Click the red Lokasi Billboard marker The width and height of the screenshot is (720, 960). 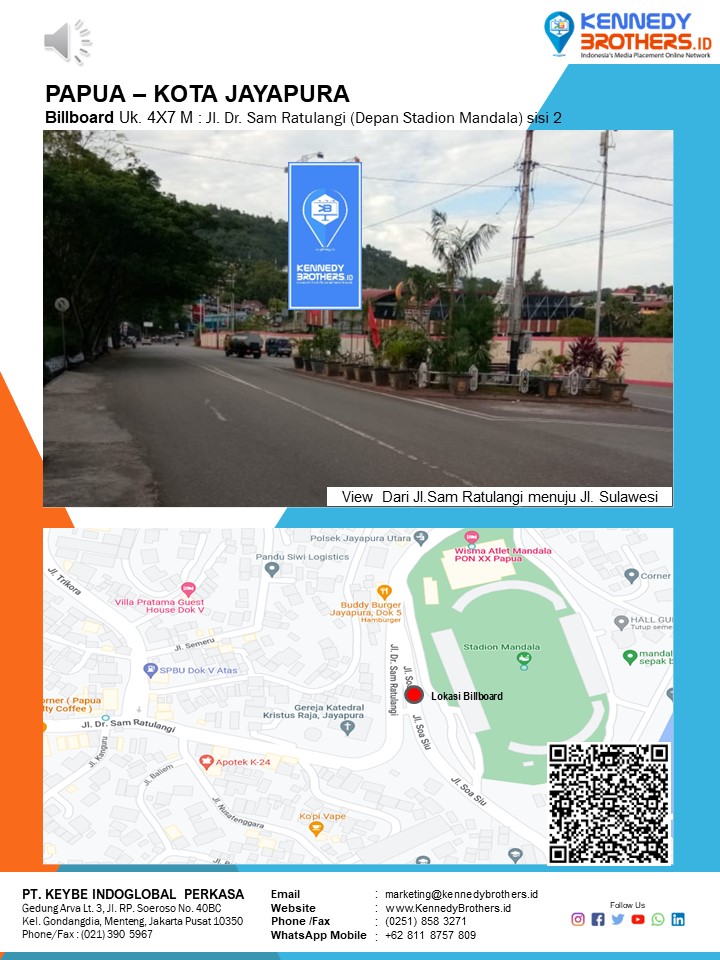[x=414, y=695]
